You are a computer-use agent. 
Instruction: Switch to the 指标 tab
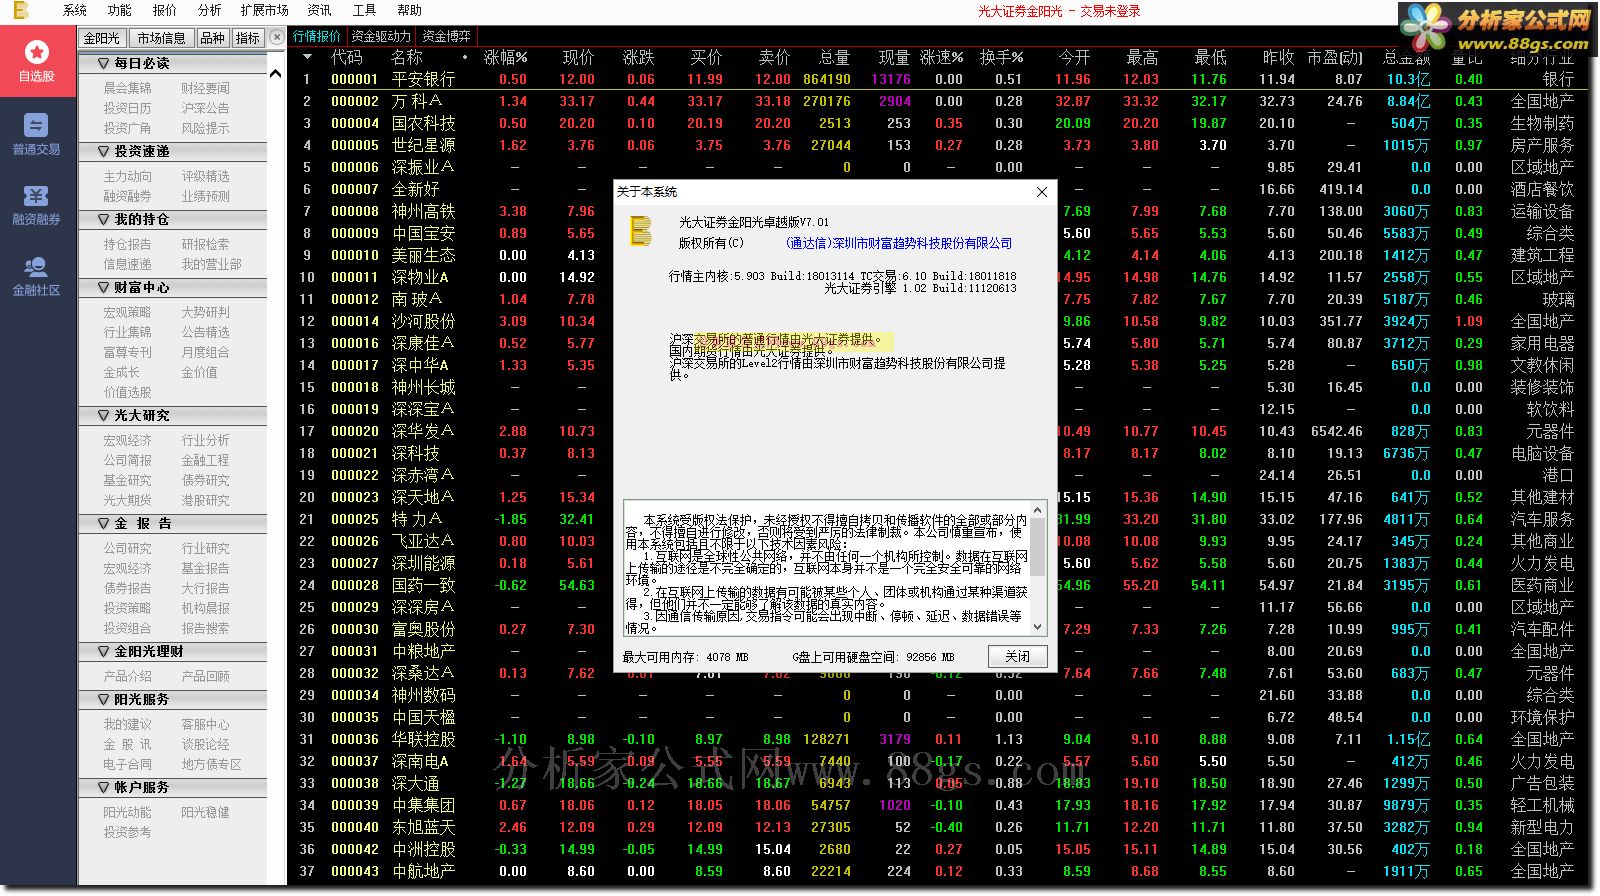(x=248, y=38)
